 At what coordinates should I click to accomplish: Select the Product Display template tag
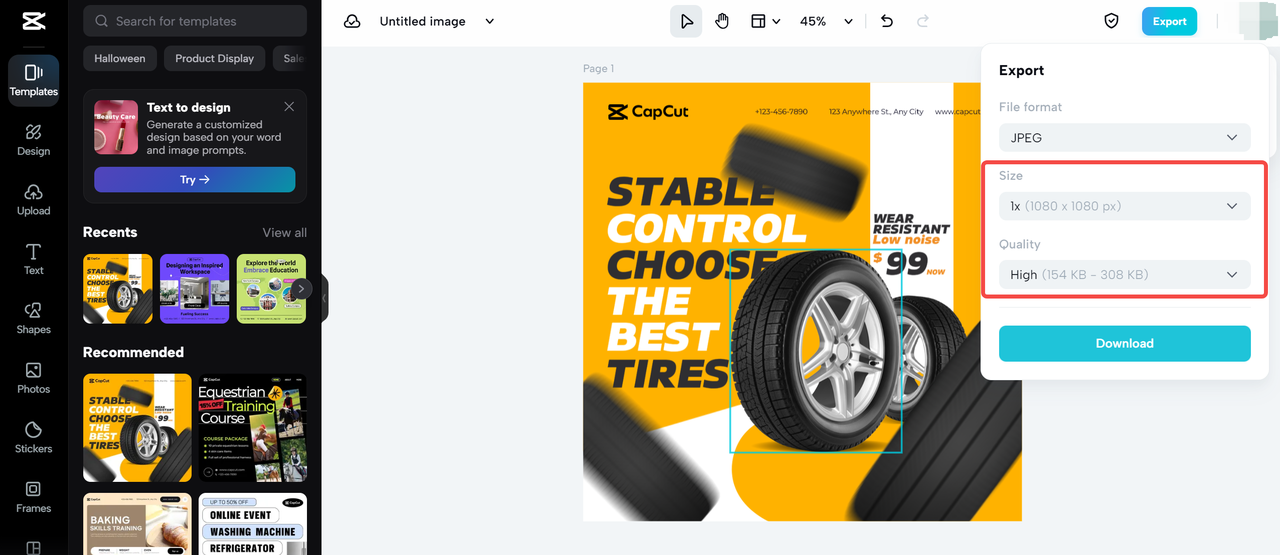tap(215, 58)
